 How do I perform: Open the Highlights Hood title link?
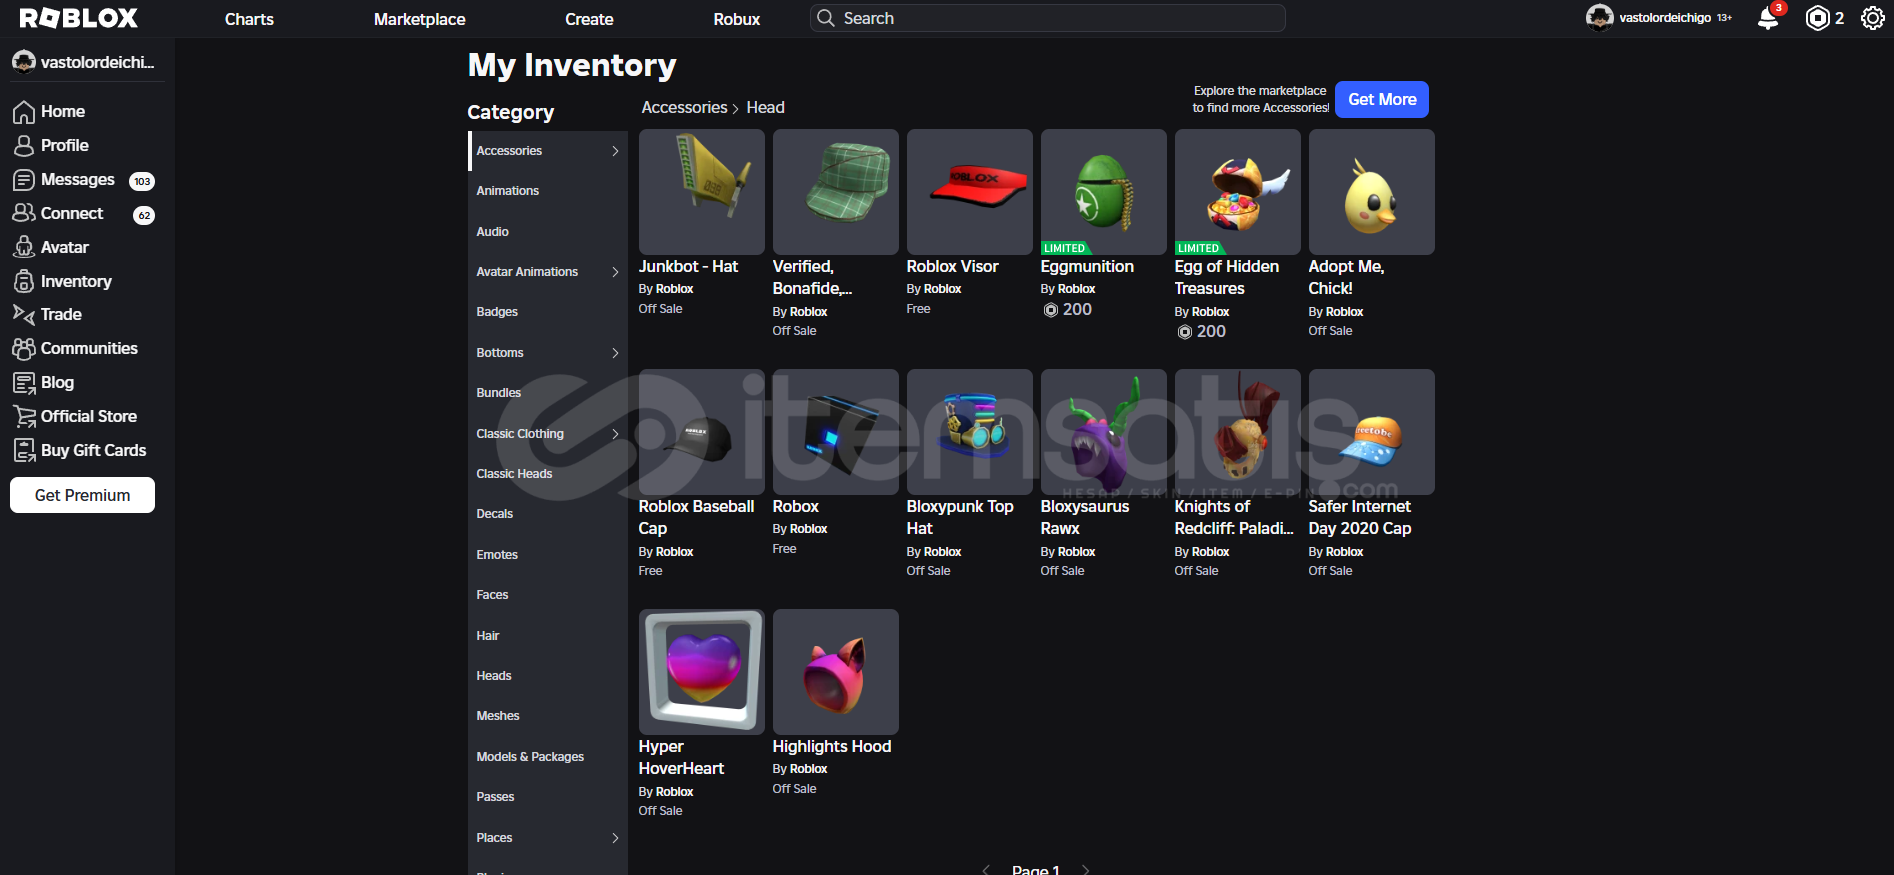tap(832, 747)
